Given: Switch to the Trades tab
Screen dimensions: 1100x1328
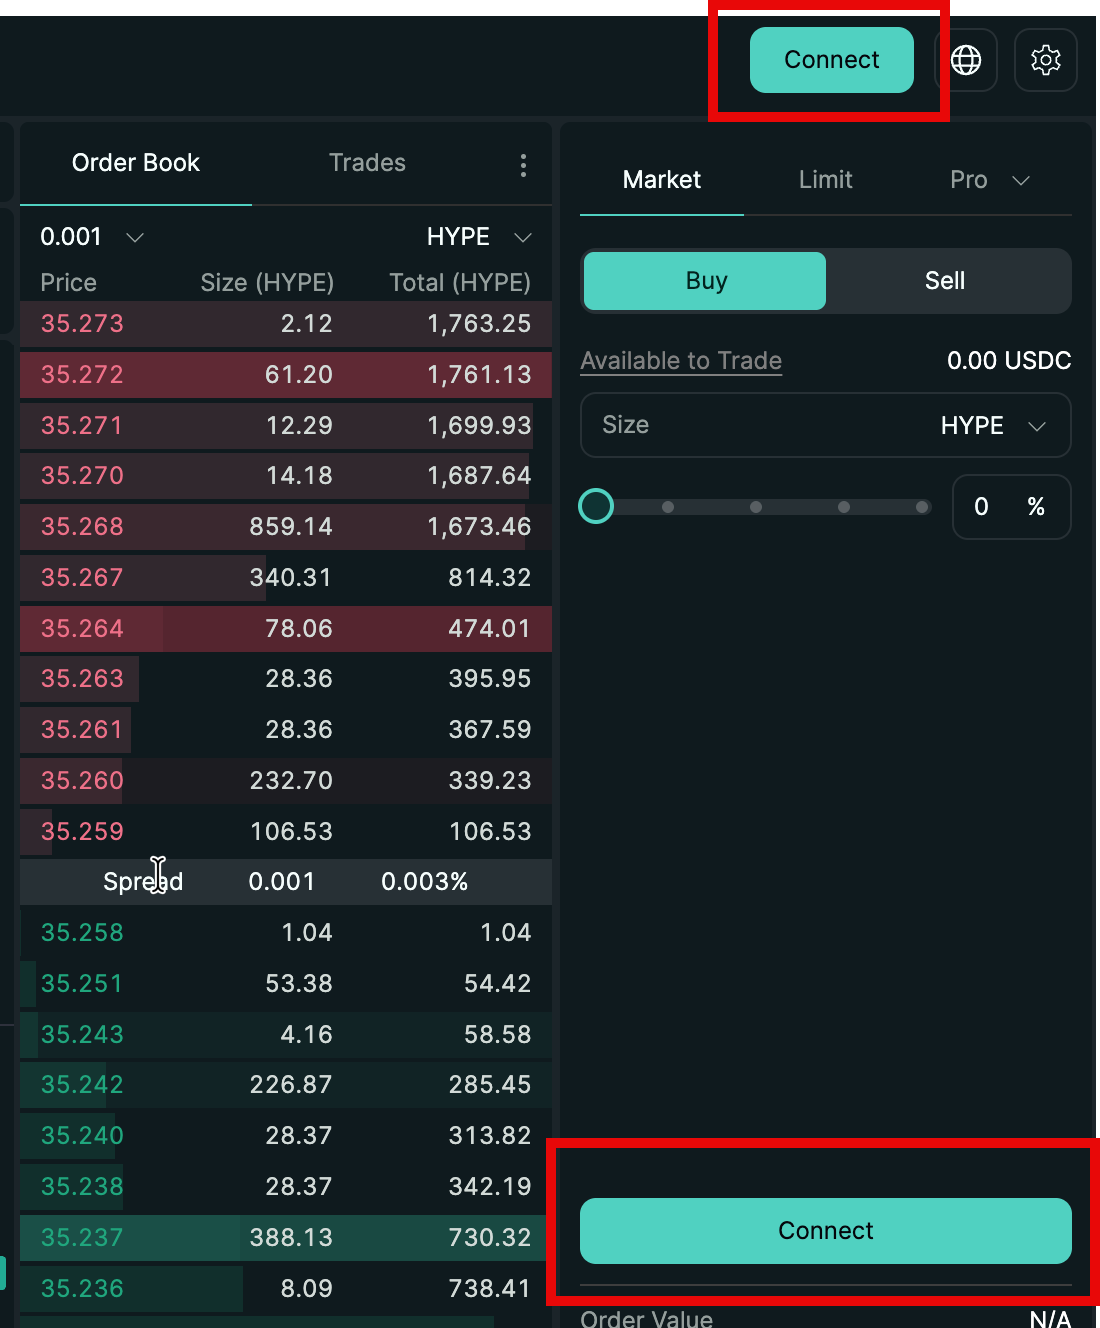Looking at the screenshot, I should tap(368, 163).
